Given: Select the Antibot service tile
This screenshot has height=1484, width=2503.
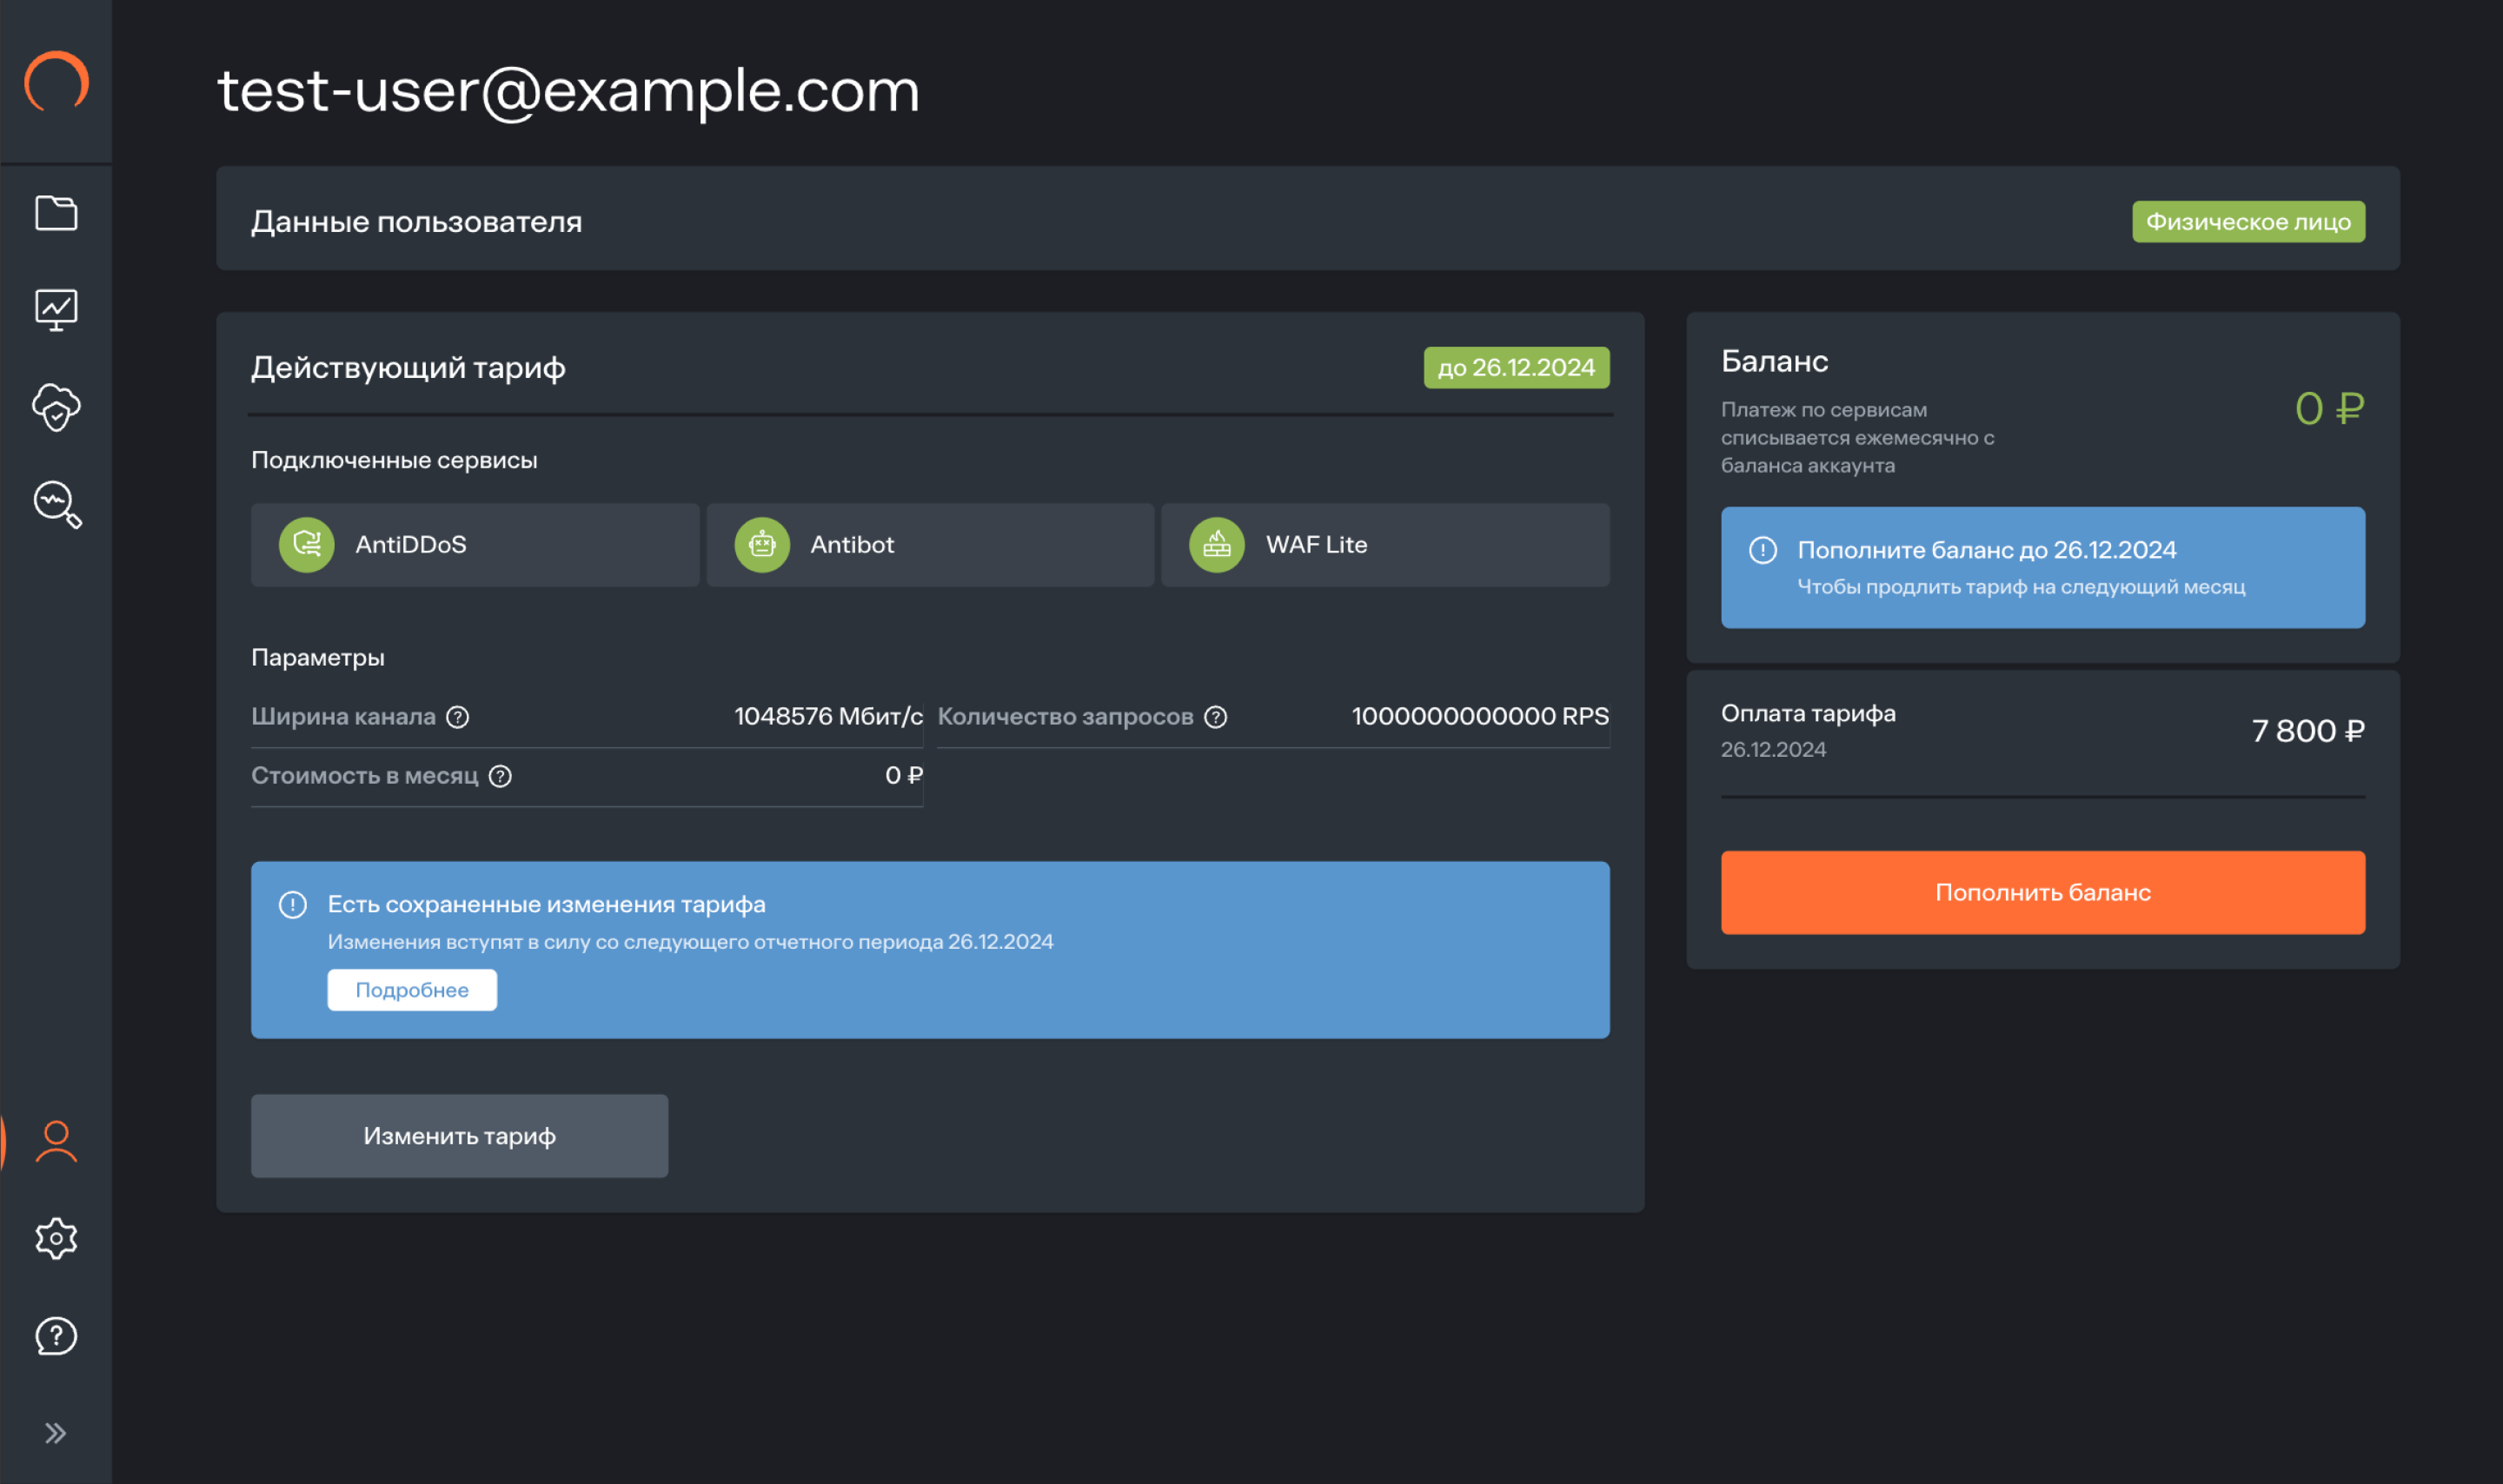Looking at the screenshot, I should click(x=930, y=545).
